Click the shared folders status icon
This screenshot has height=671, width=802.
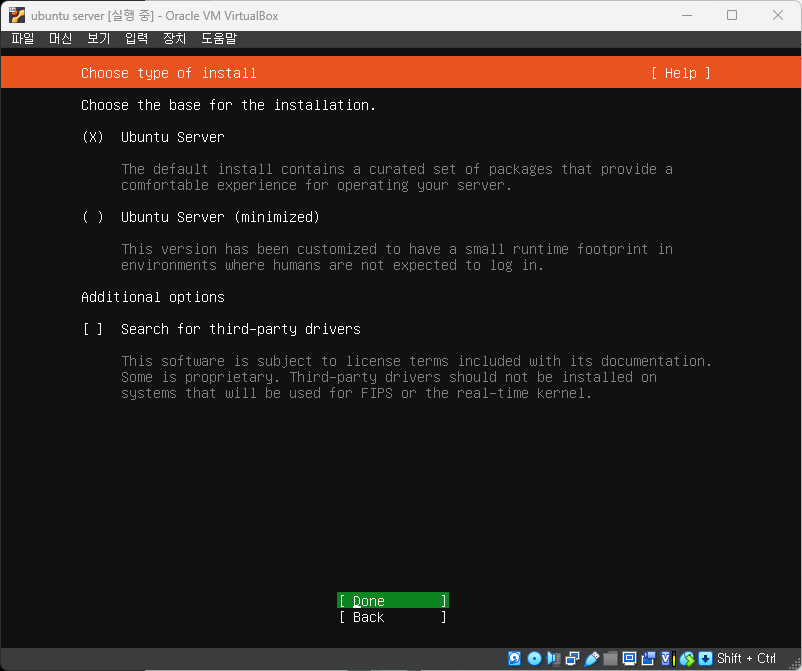click(x=611, y=659)
